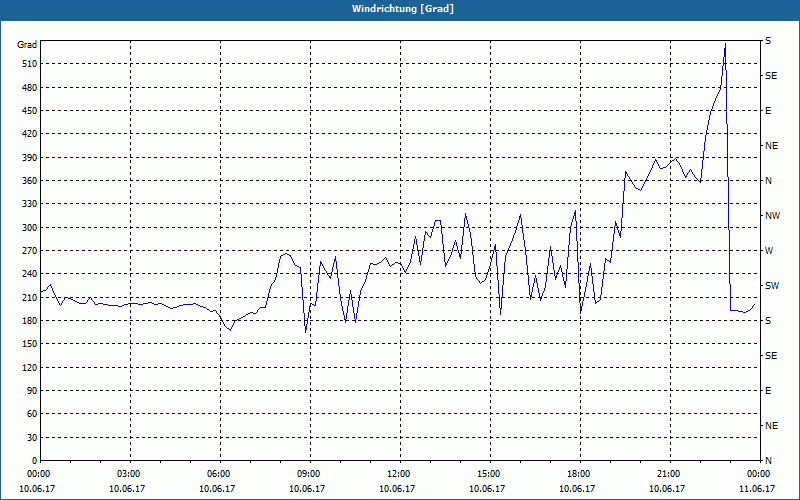Select the "210" left-axis value

[x=29, y=297]
